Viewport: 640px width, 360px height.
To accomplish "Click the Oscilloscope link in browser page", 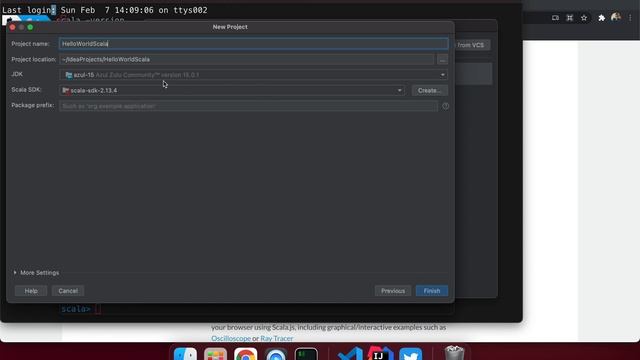I will [231, 338].
